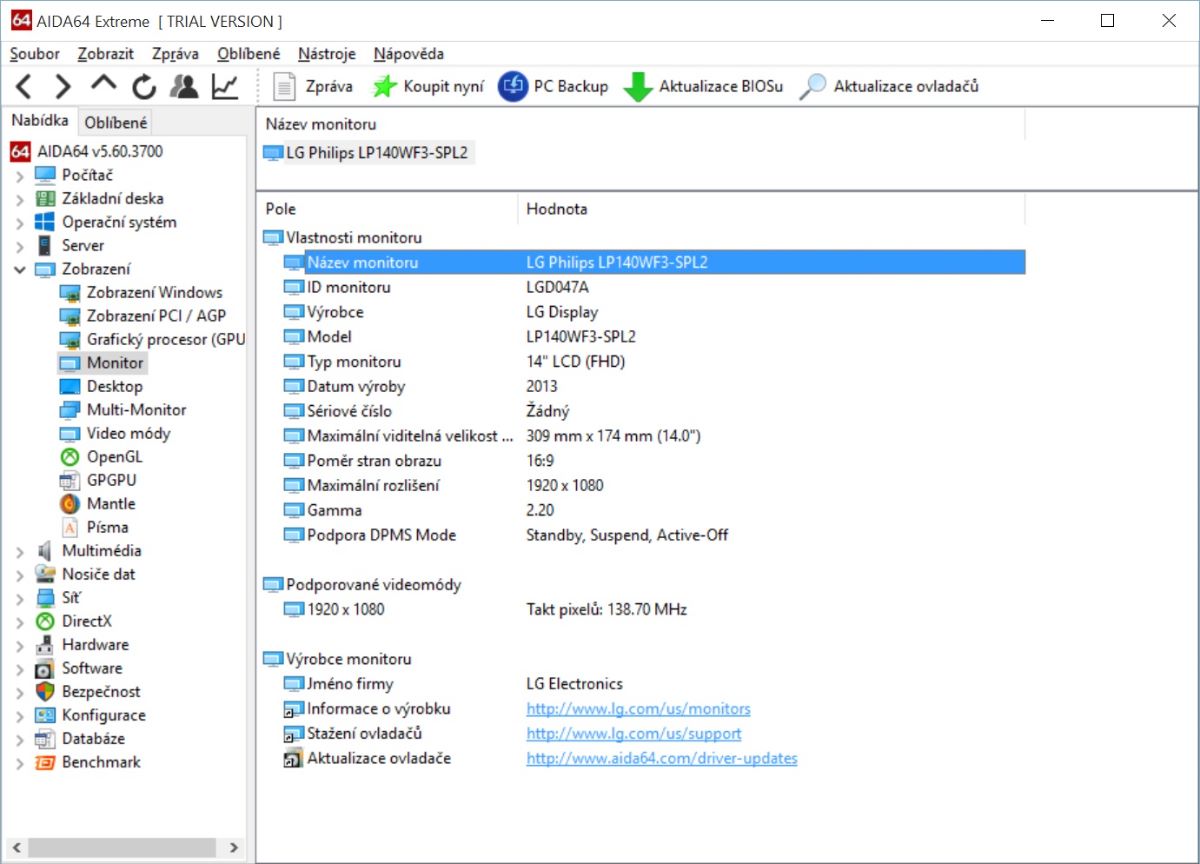Click the forward navigation arrow
This screenshot has width=1200, height=864.
[63, 87]
